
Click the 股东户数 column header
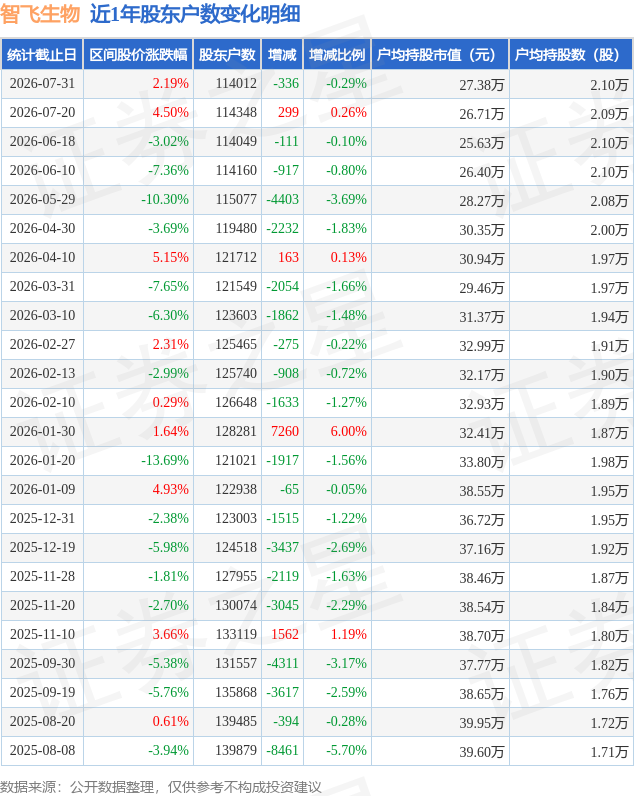pos(227,54)
